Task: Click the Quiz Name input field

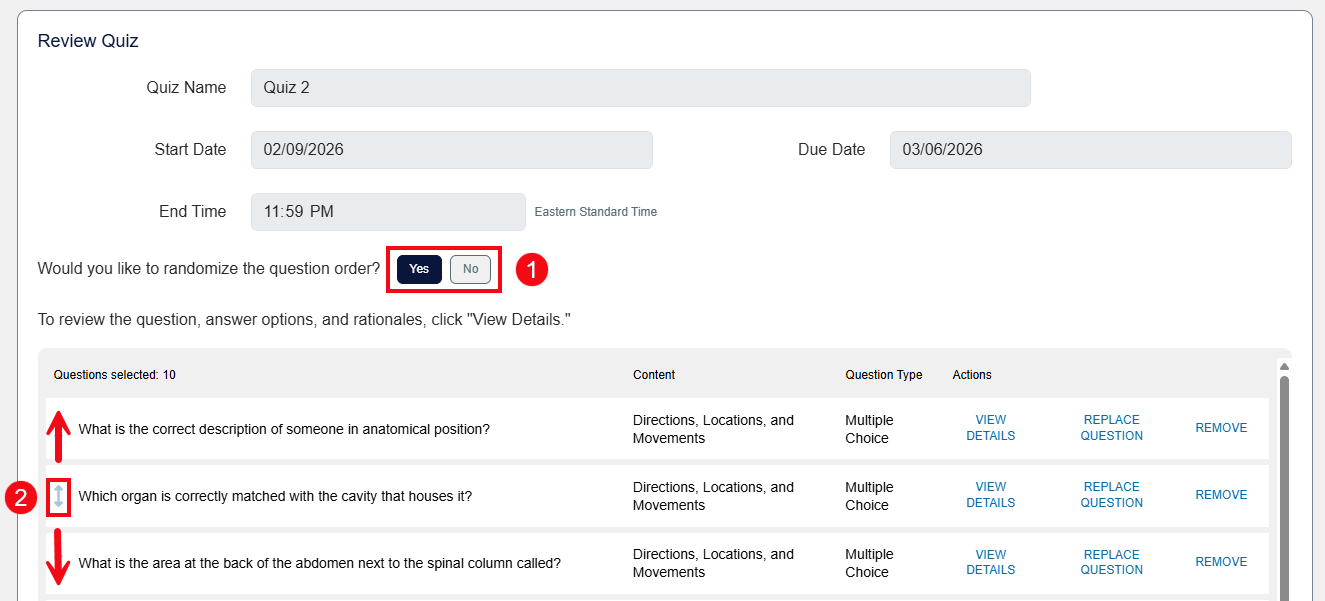Action: (640, 88)
